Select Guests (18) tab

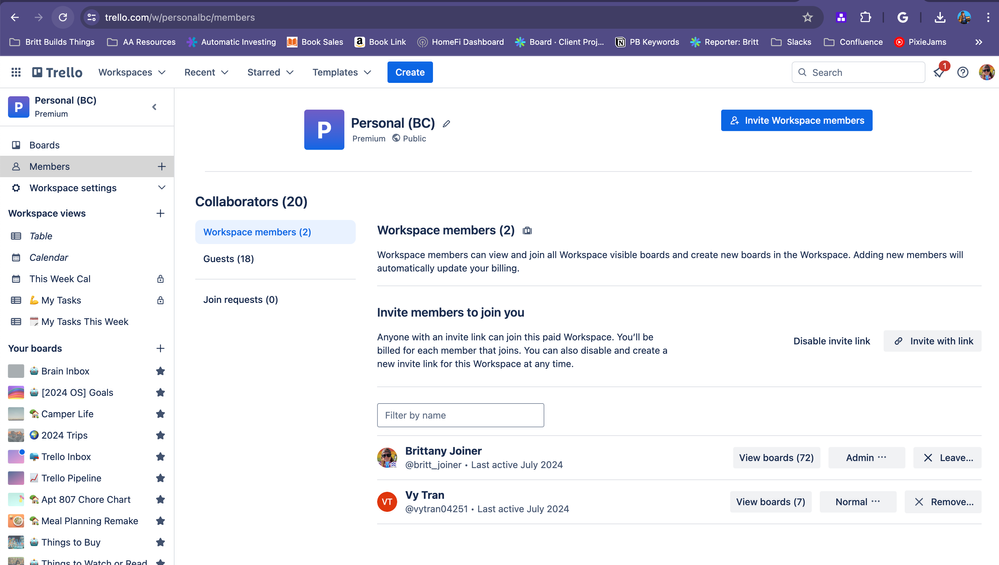[275, 259]
